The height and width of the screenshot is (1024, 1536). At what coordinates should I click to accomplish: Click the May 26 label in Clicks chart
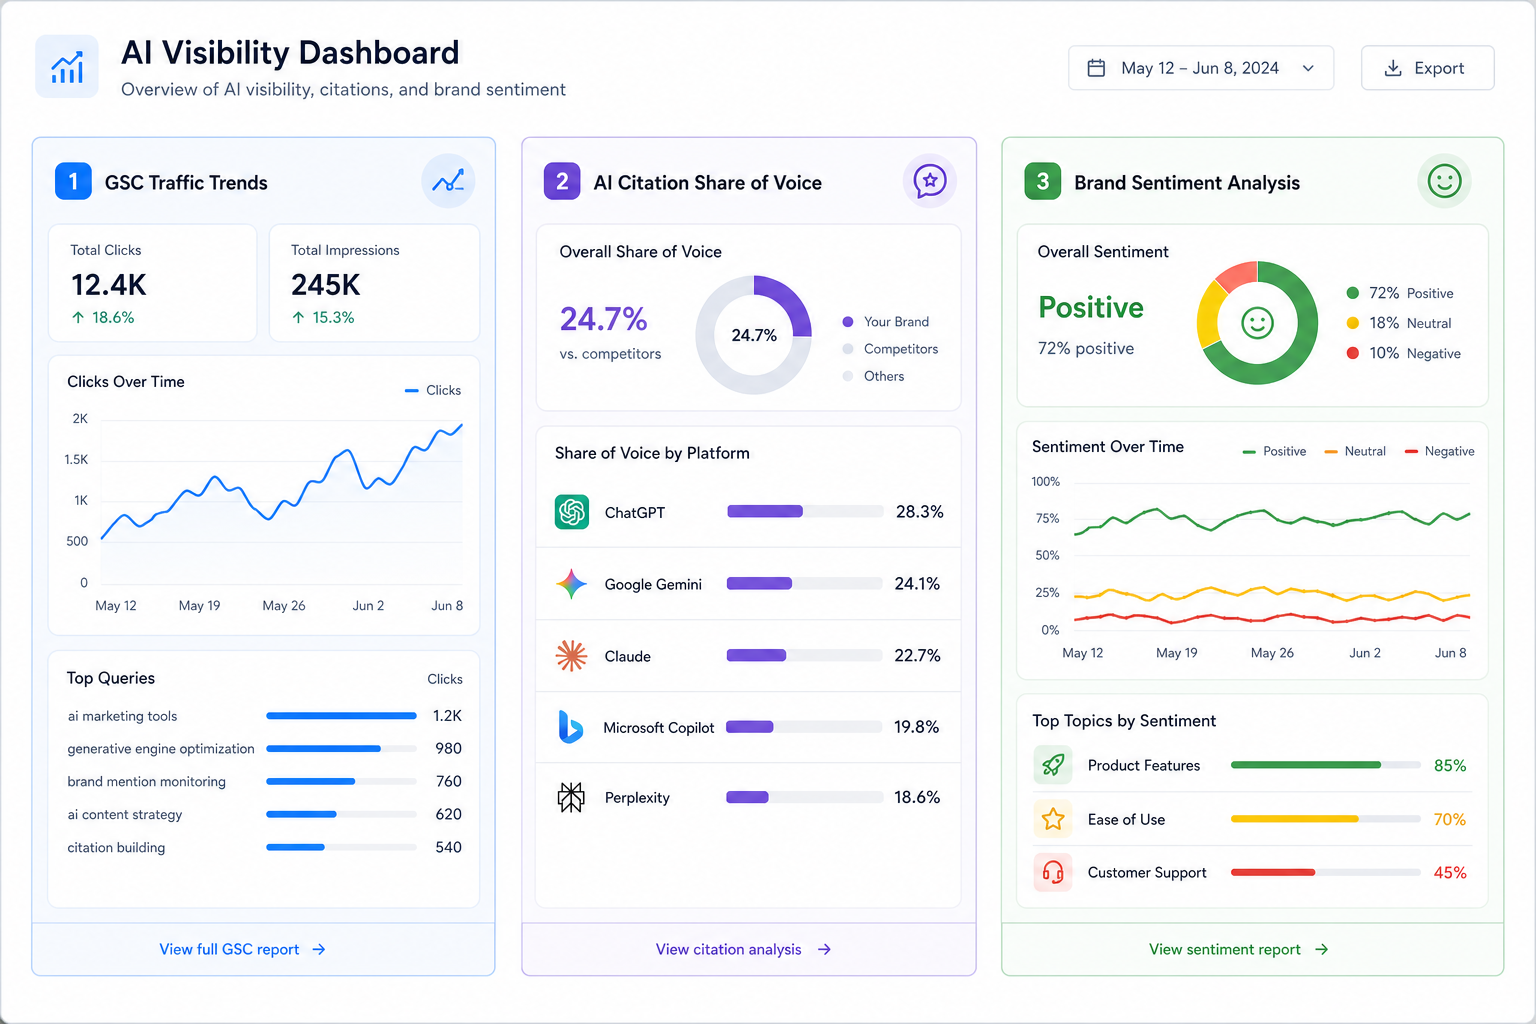(284, 606)
